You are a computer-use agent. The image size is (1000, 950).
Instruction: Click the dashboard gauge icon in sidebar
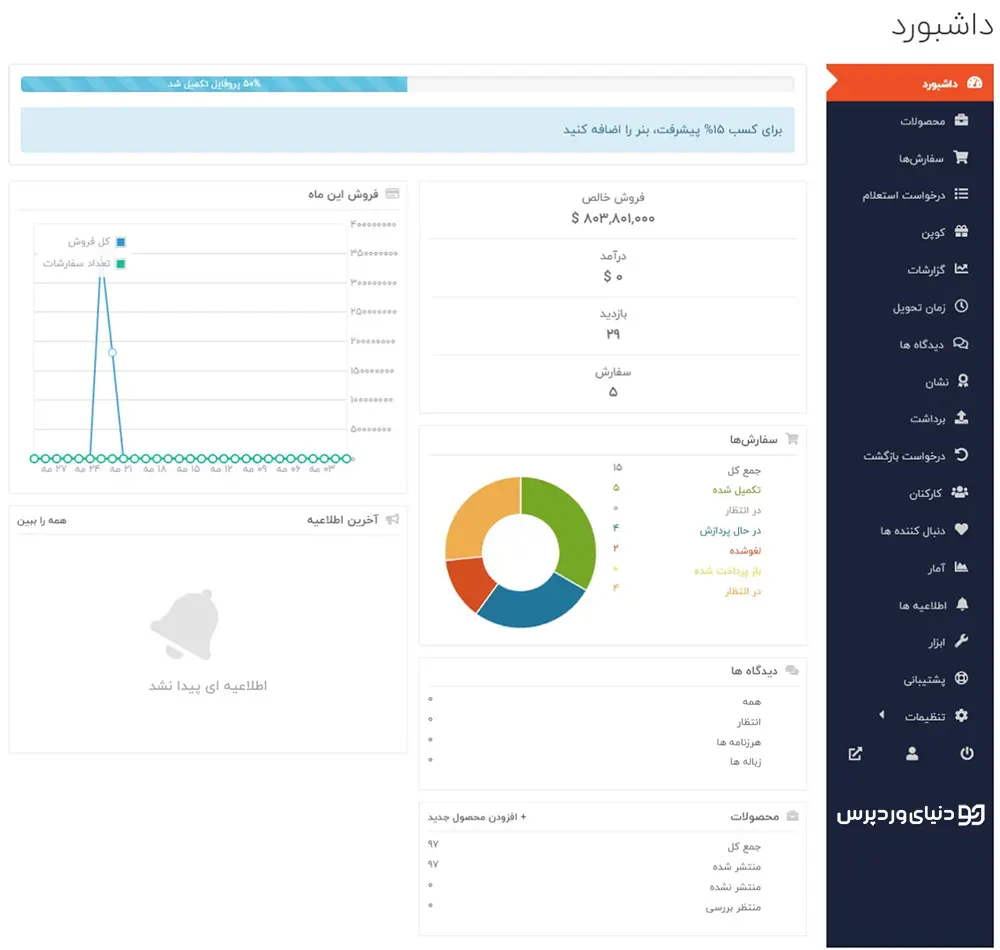974,83
